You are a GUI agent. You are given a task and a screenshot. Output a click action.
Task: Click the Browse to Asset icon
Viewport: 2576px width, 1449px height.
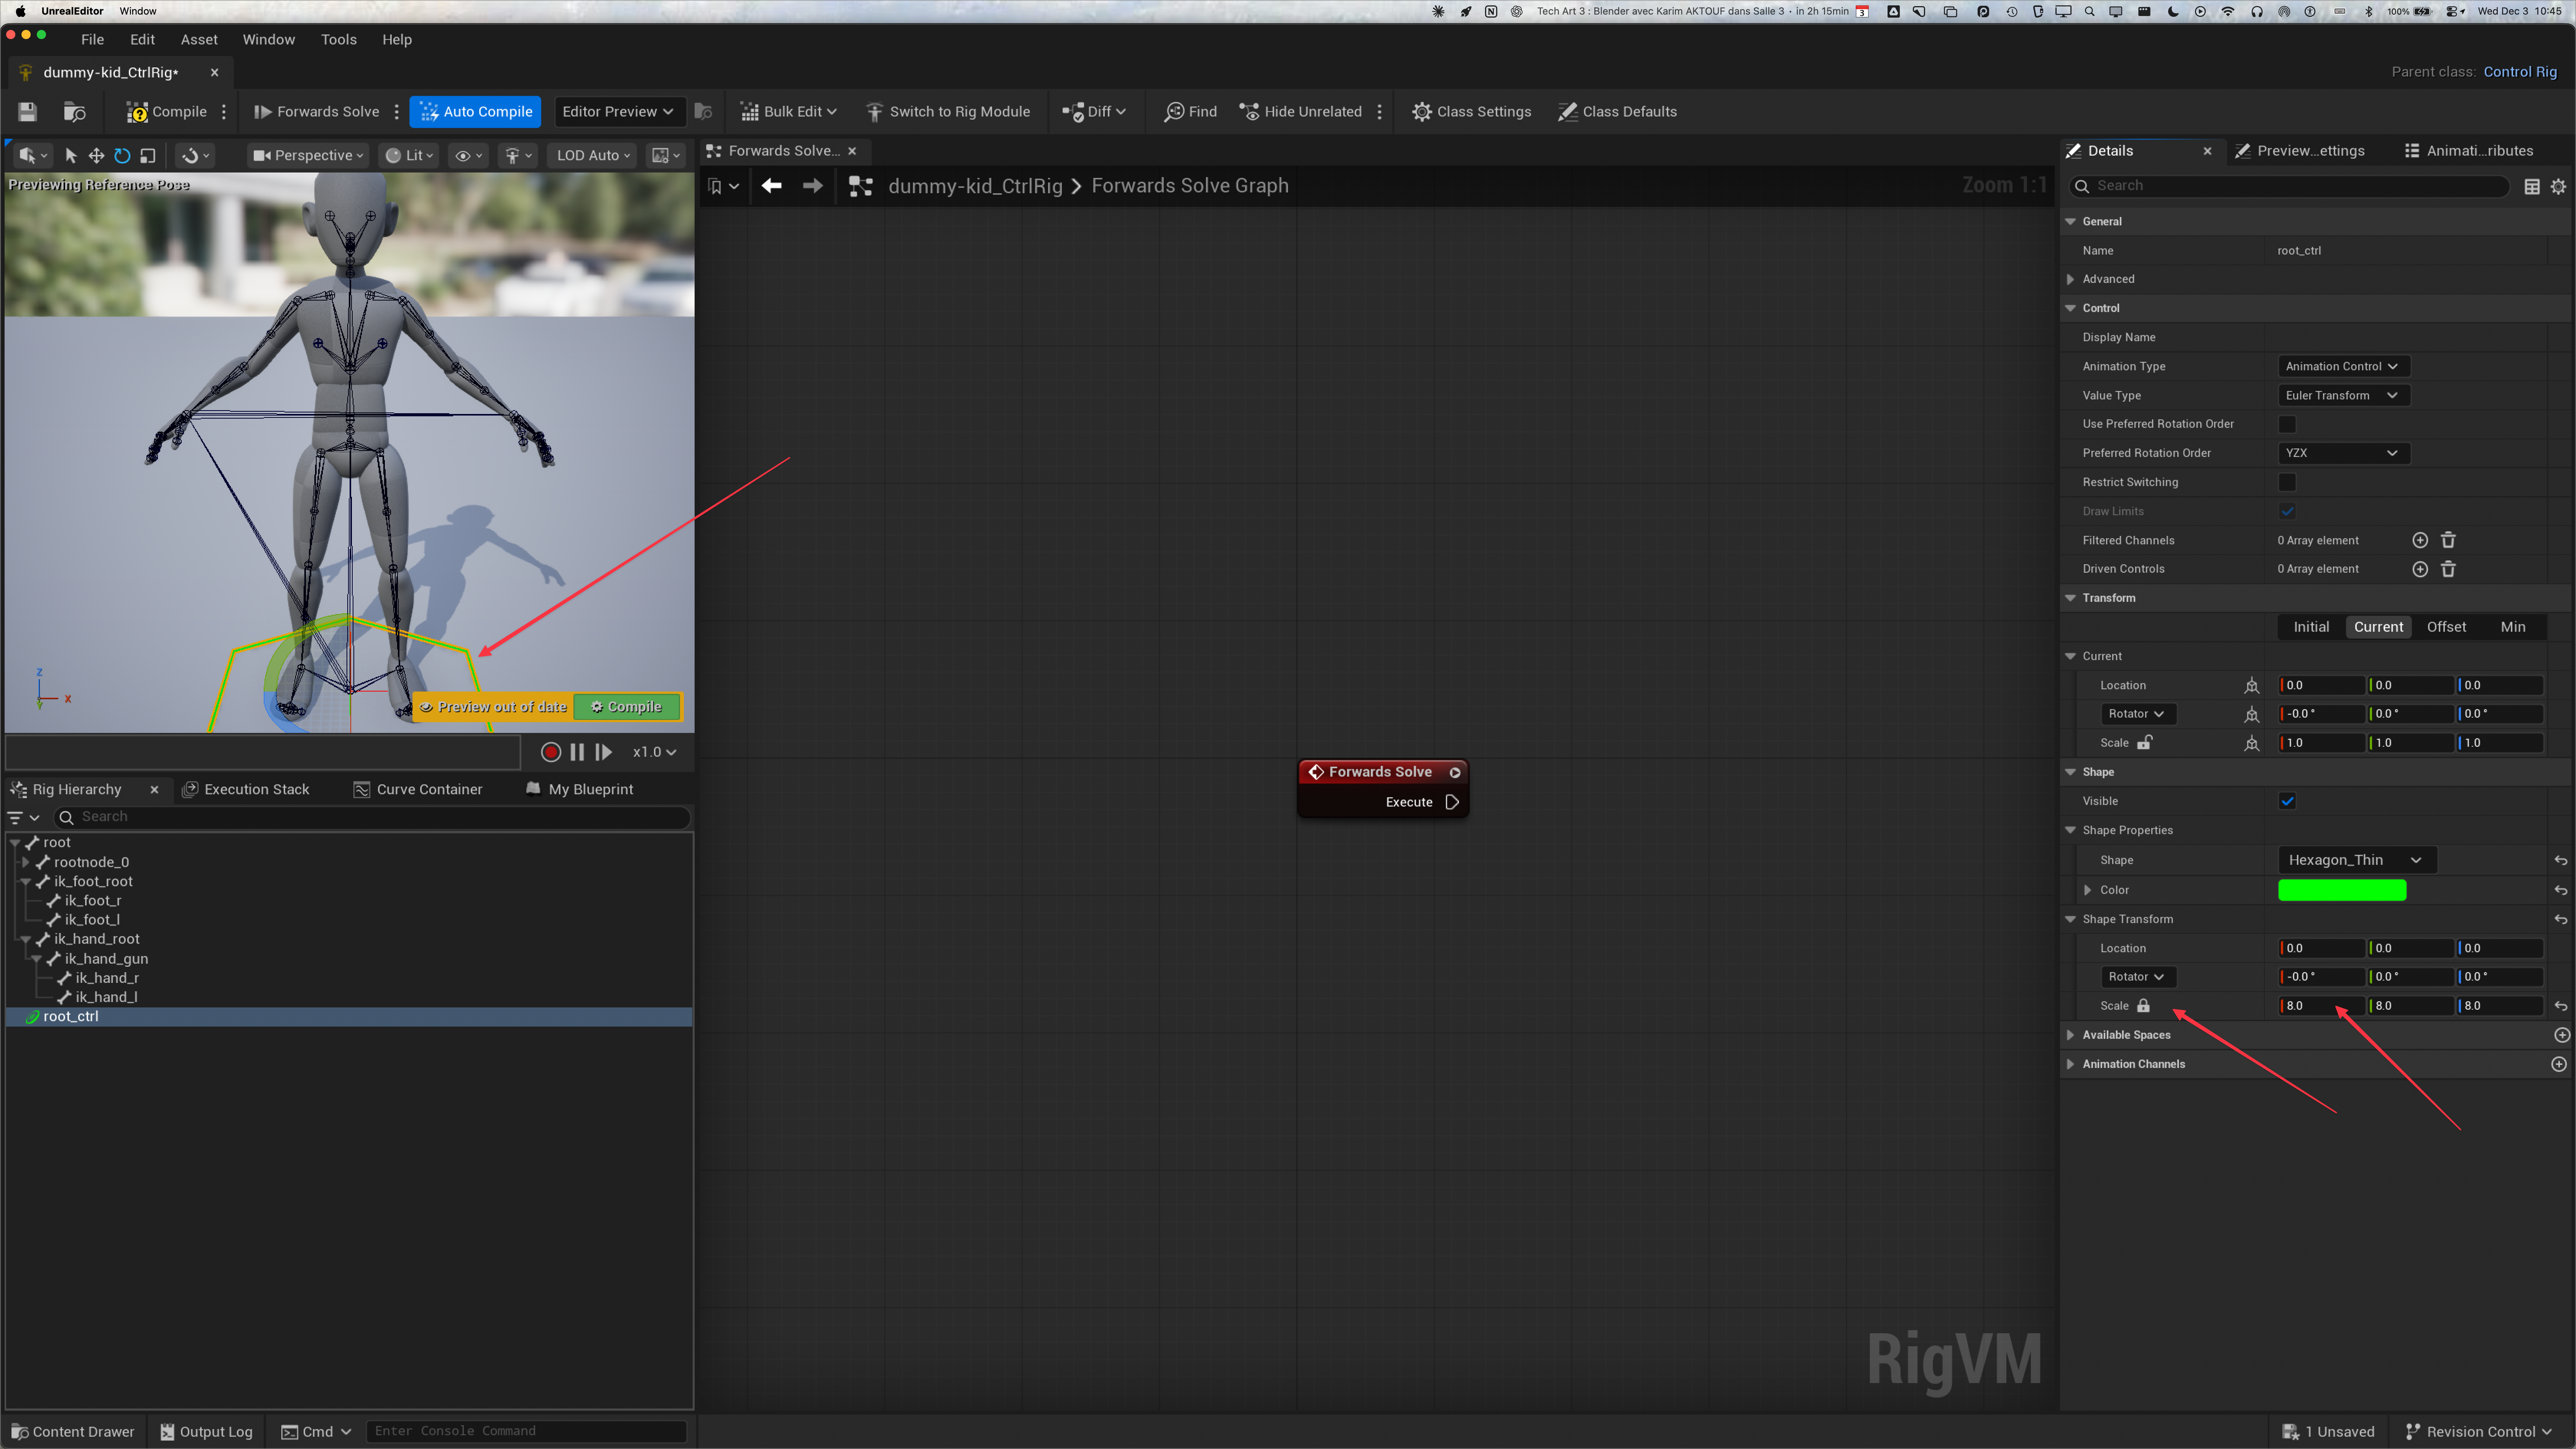[x=75, y=111]
